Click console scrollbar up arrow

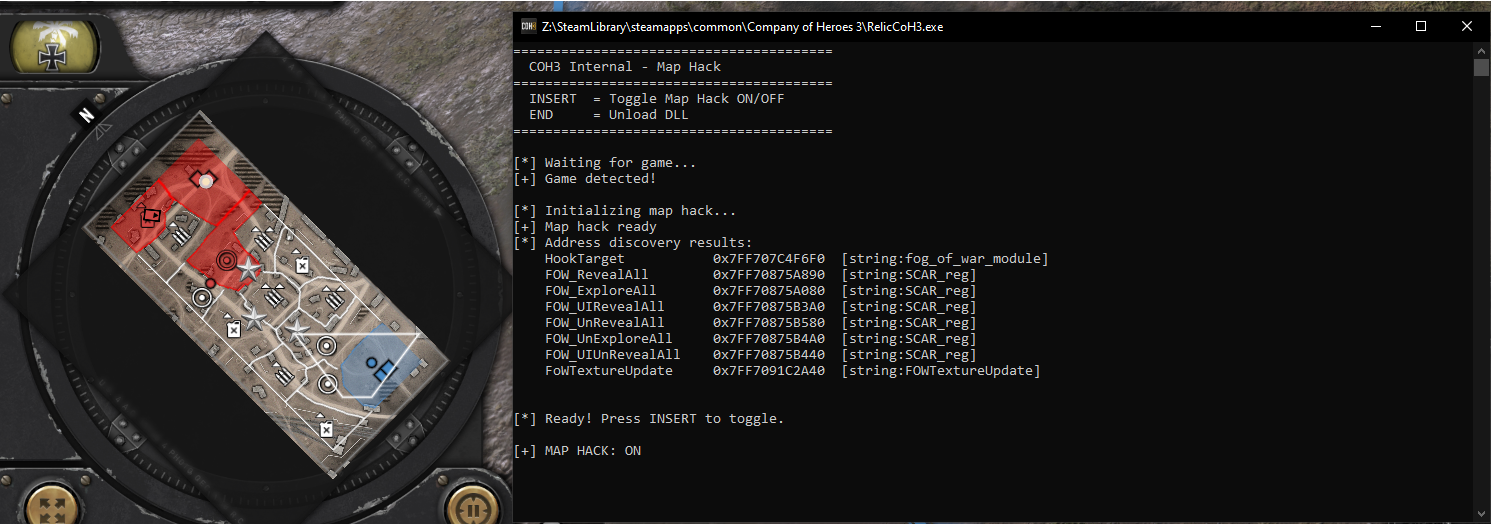point(1481,50)
